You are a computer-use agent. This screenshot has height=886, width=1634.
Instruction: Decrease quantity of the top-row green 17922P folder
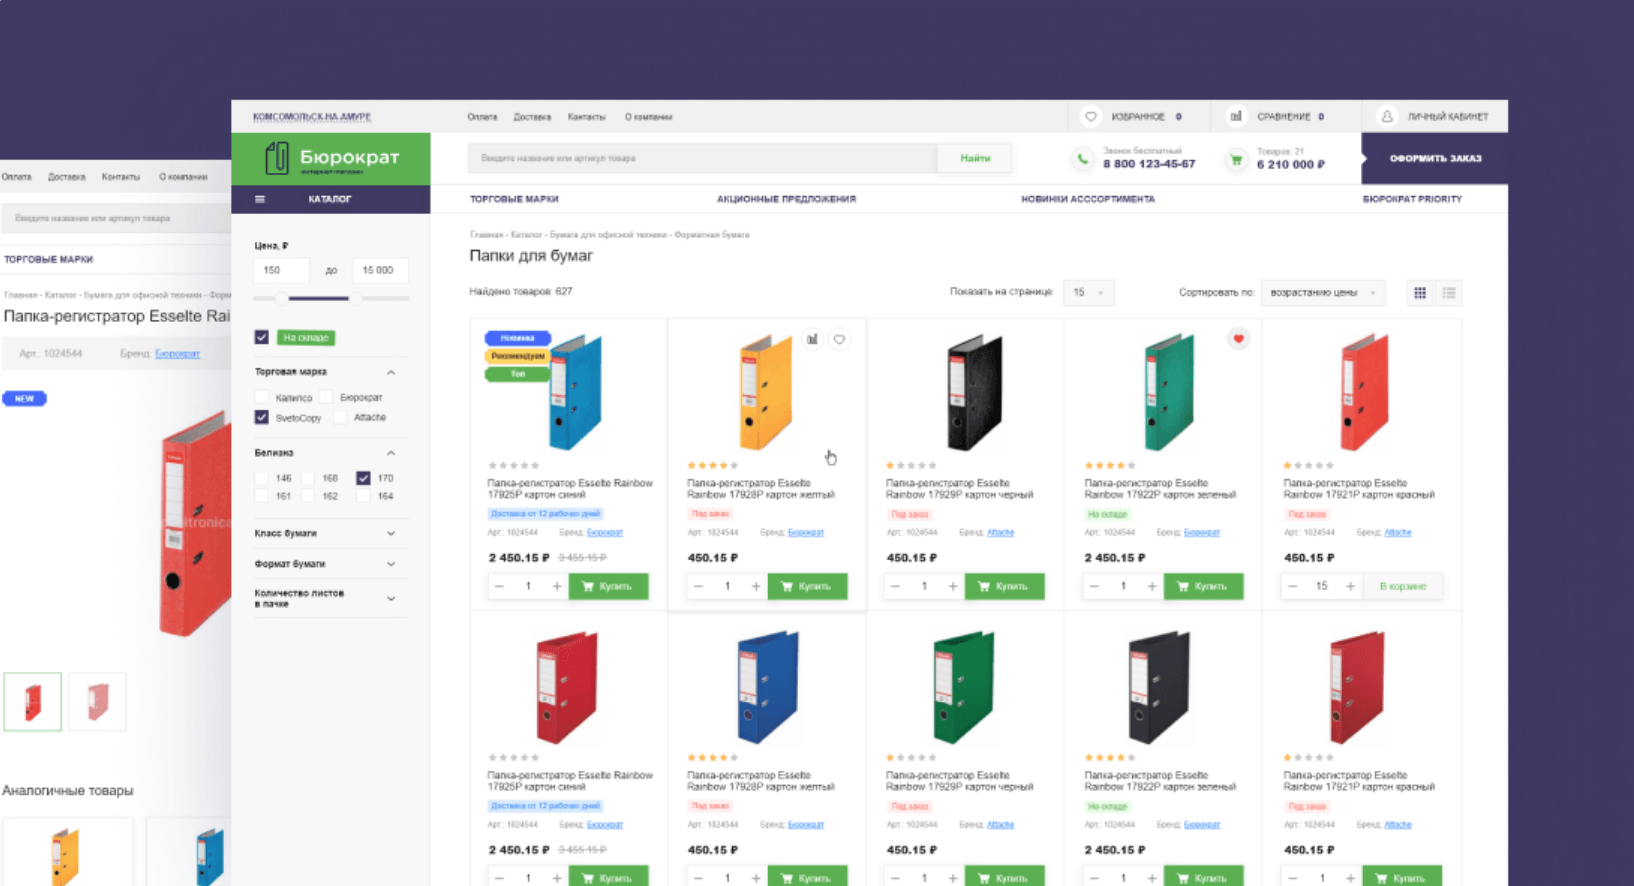[1094, 586]
